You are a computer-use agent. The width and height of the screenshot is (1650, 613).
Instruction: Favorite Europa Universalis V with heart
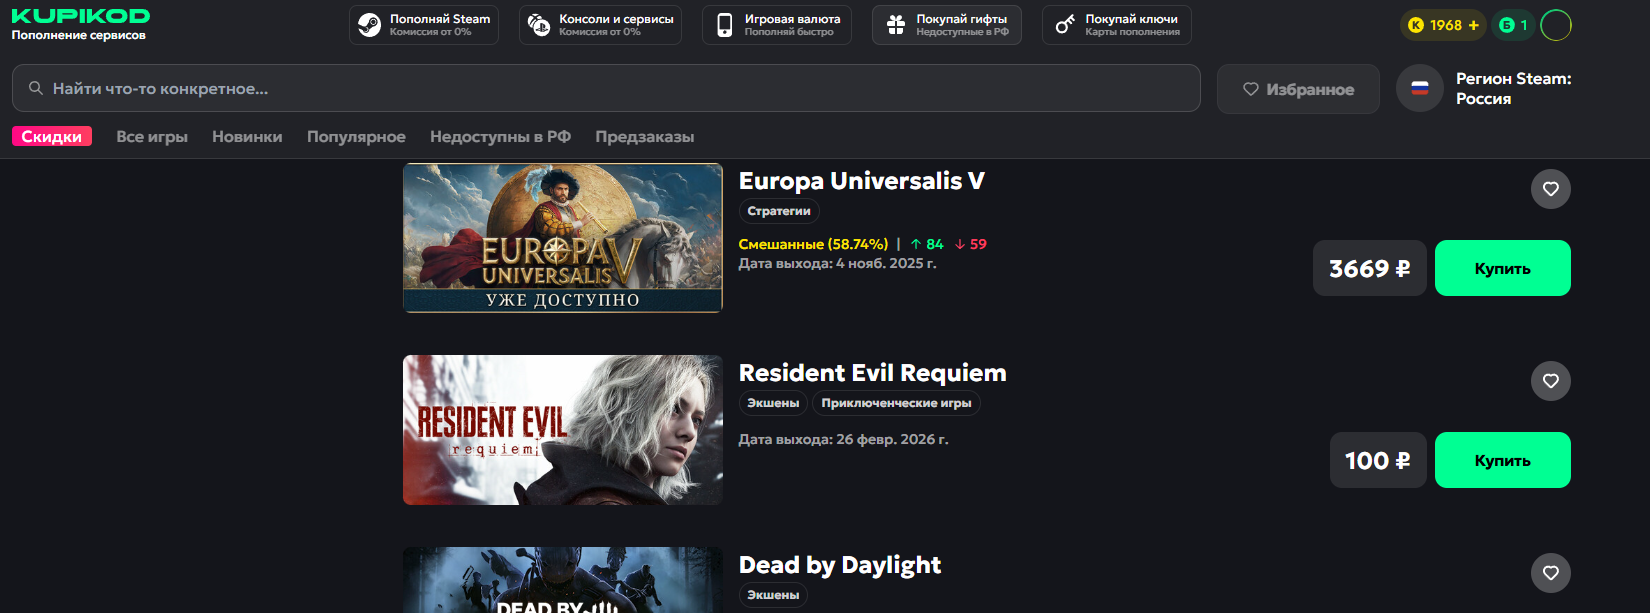pyautogui.click(x=1551, y=189)
